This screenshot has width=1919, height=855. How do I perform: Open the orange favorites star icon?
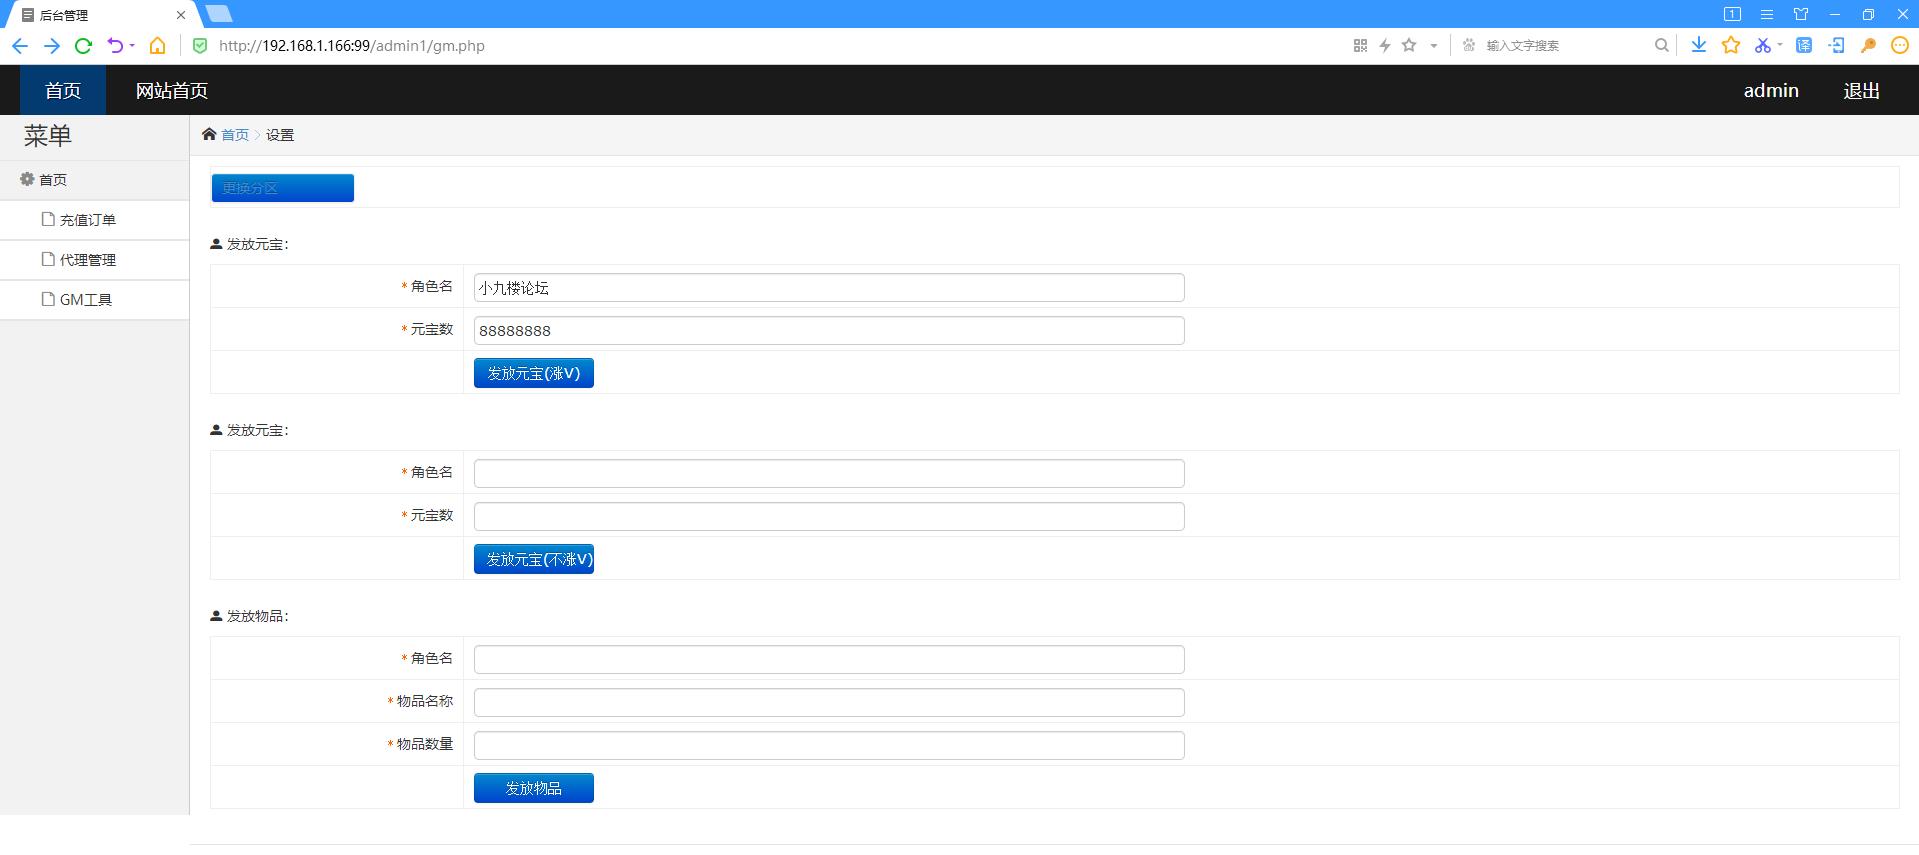click(1731, 45)
